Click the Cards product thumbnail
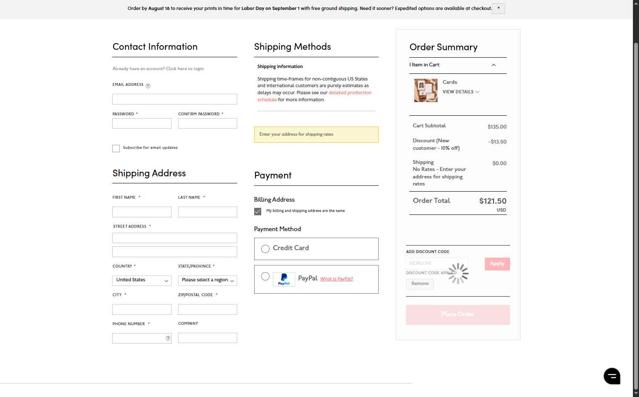639x397 pixels. (425, 90)
